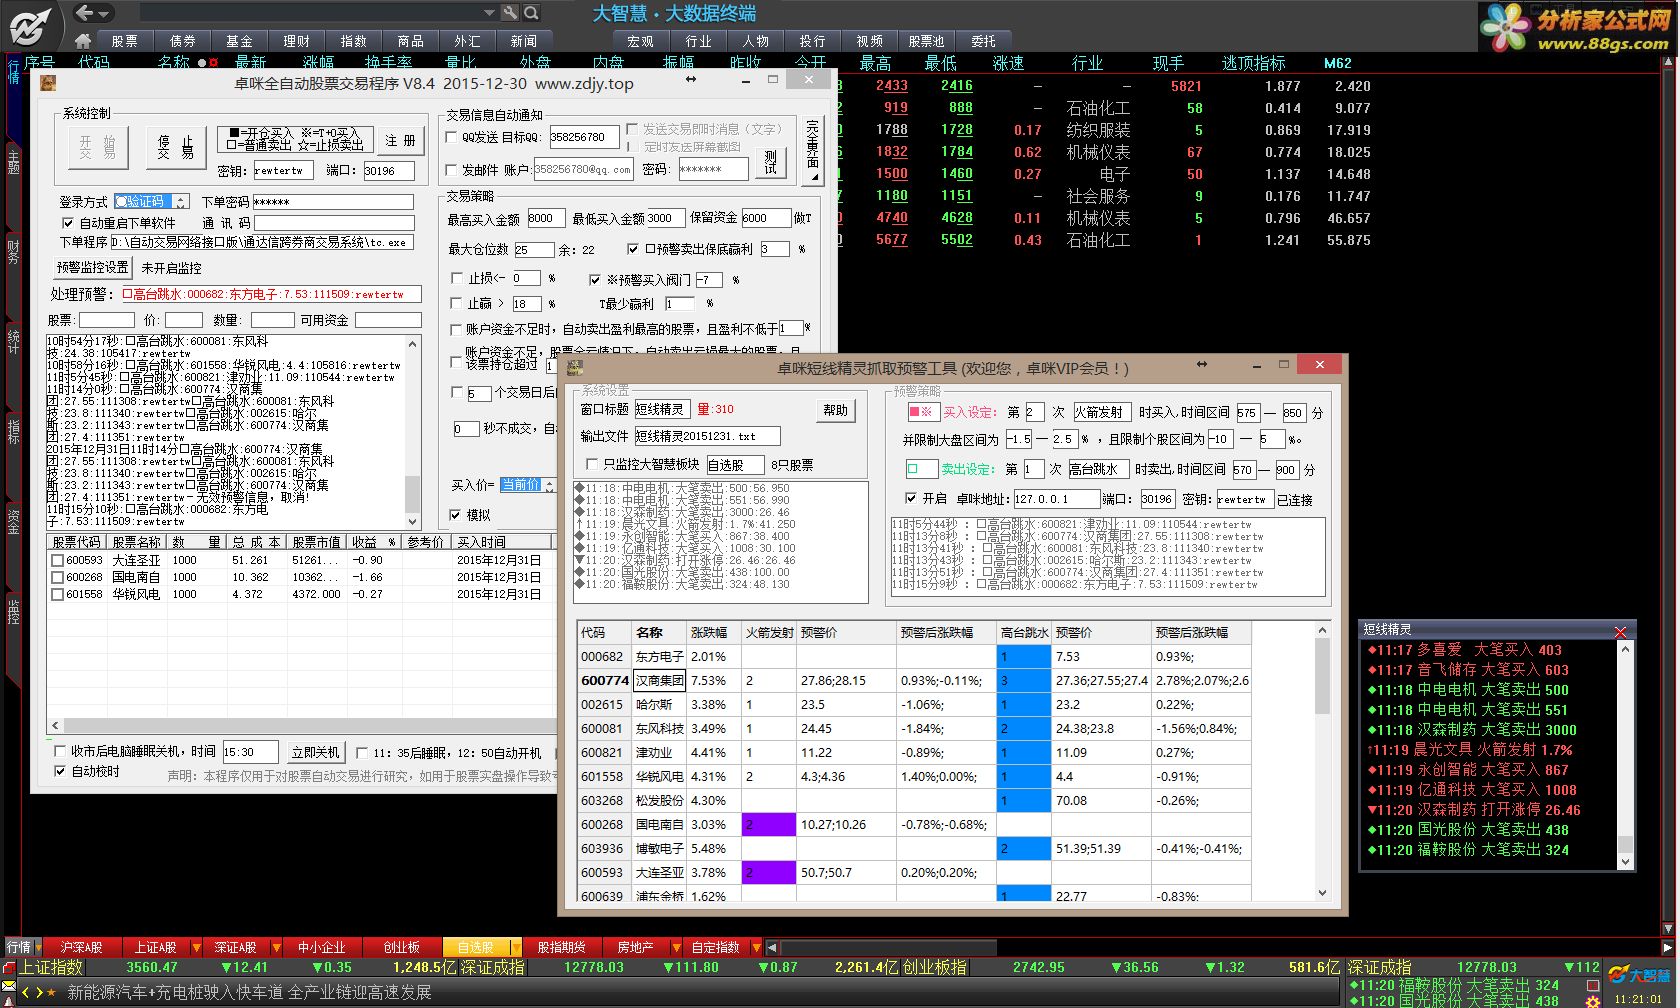The height and width of the screenshot is (1008, 1680).
Task: Click the 卓咪 trading program title icon
Action: (x=47, y=84)
